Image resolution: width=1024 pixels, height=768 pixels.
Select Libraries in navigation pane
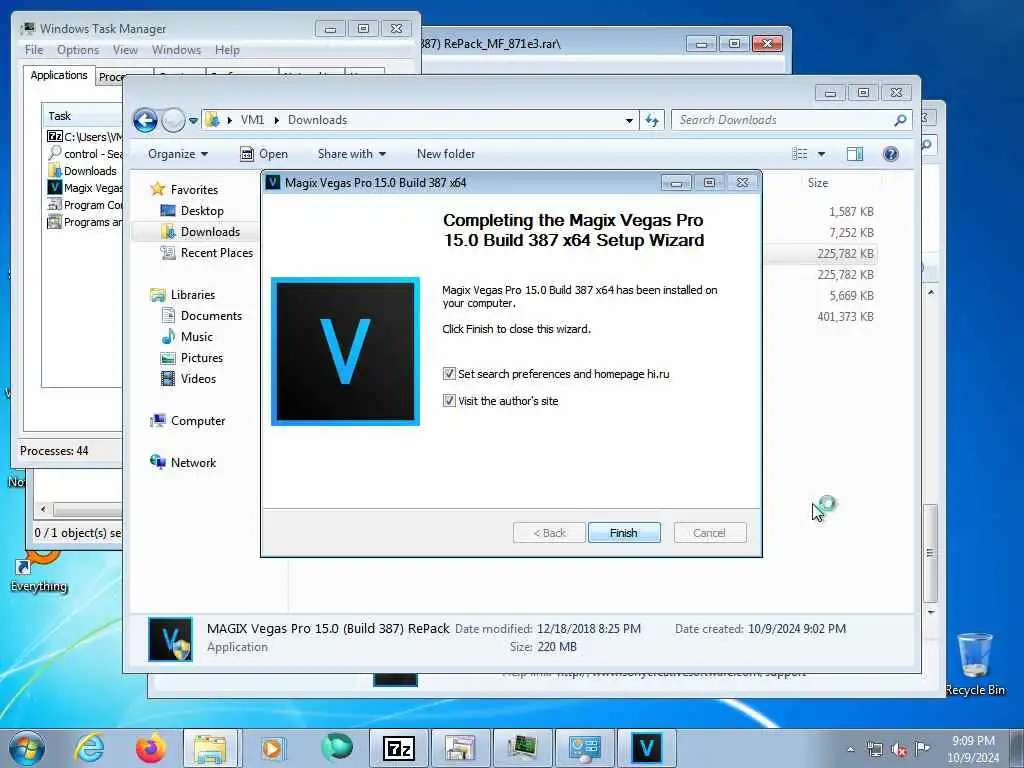tap(193, 295)
